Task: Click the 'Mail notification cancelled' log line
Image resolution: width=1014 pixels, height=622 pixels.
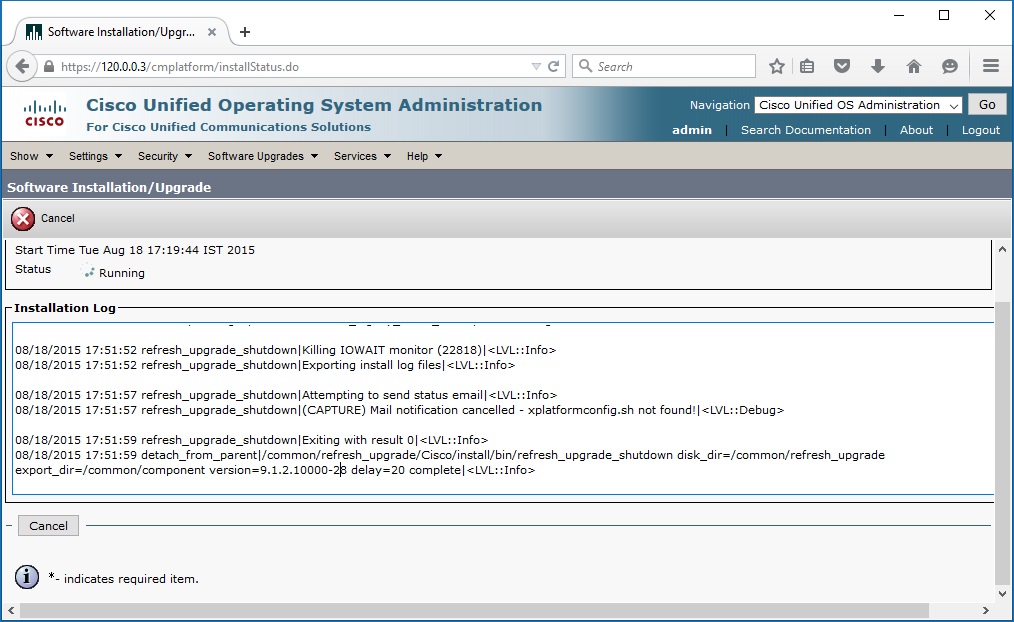Action: coord(400,410)
